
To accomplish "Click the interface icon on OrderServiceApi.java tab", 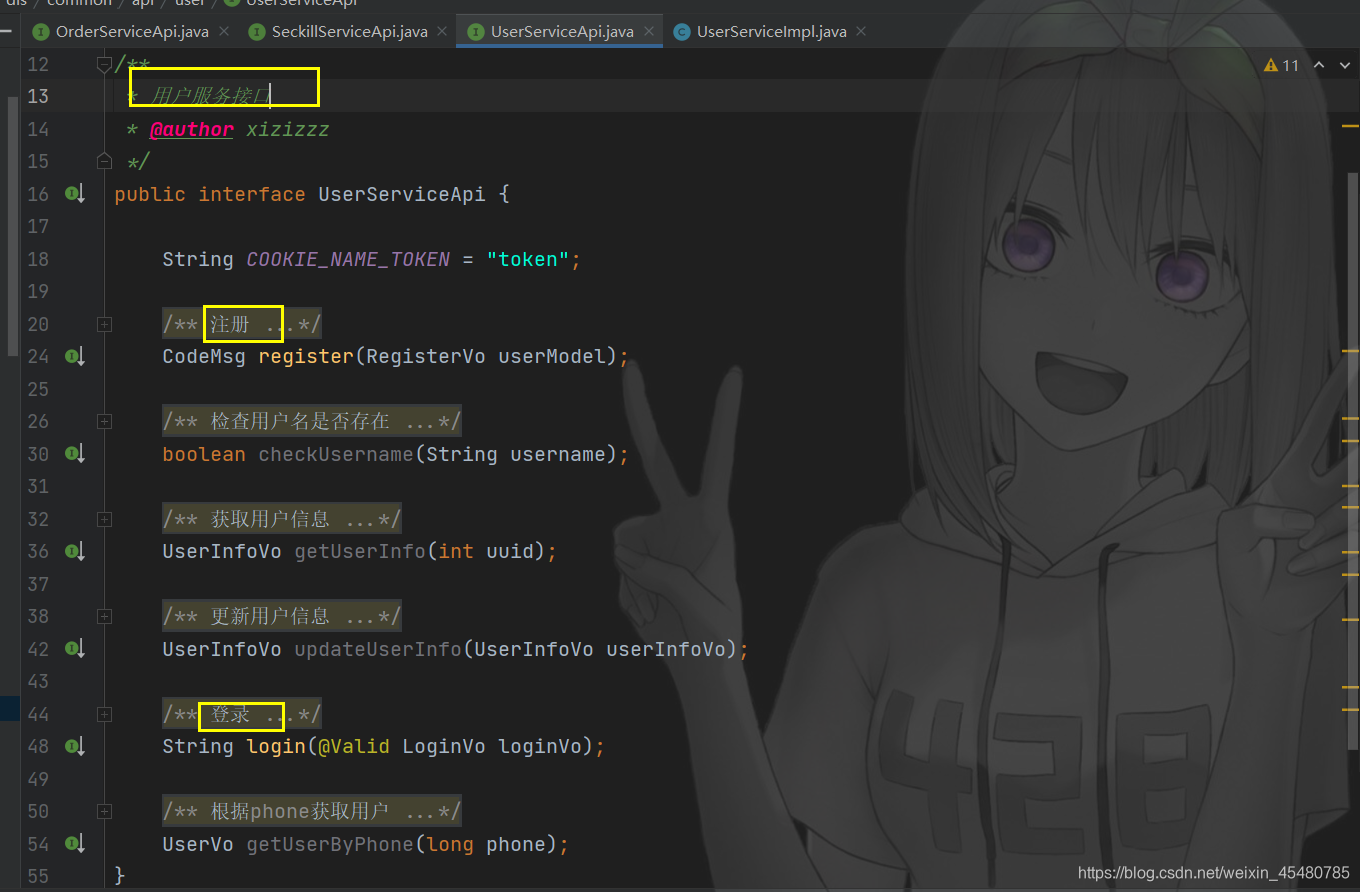I will click(x=41, y=32).
